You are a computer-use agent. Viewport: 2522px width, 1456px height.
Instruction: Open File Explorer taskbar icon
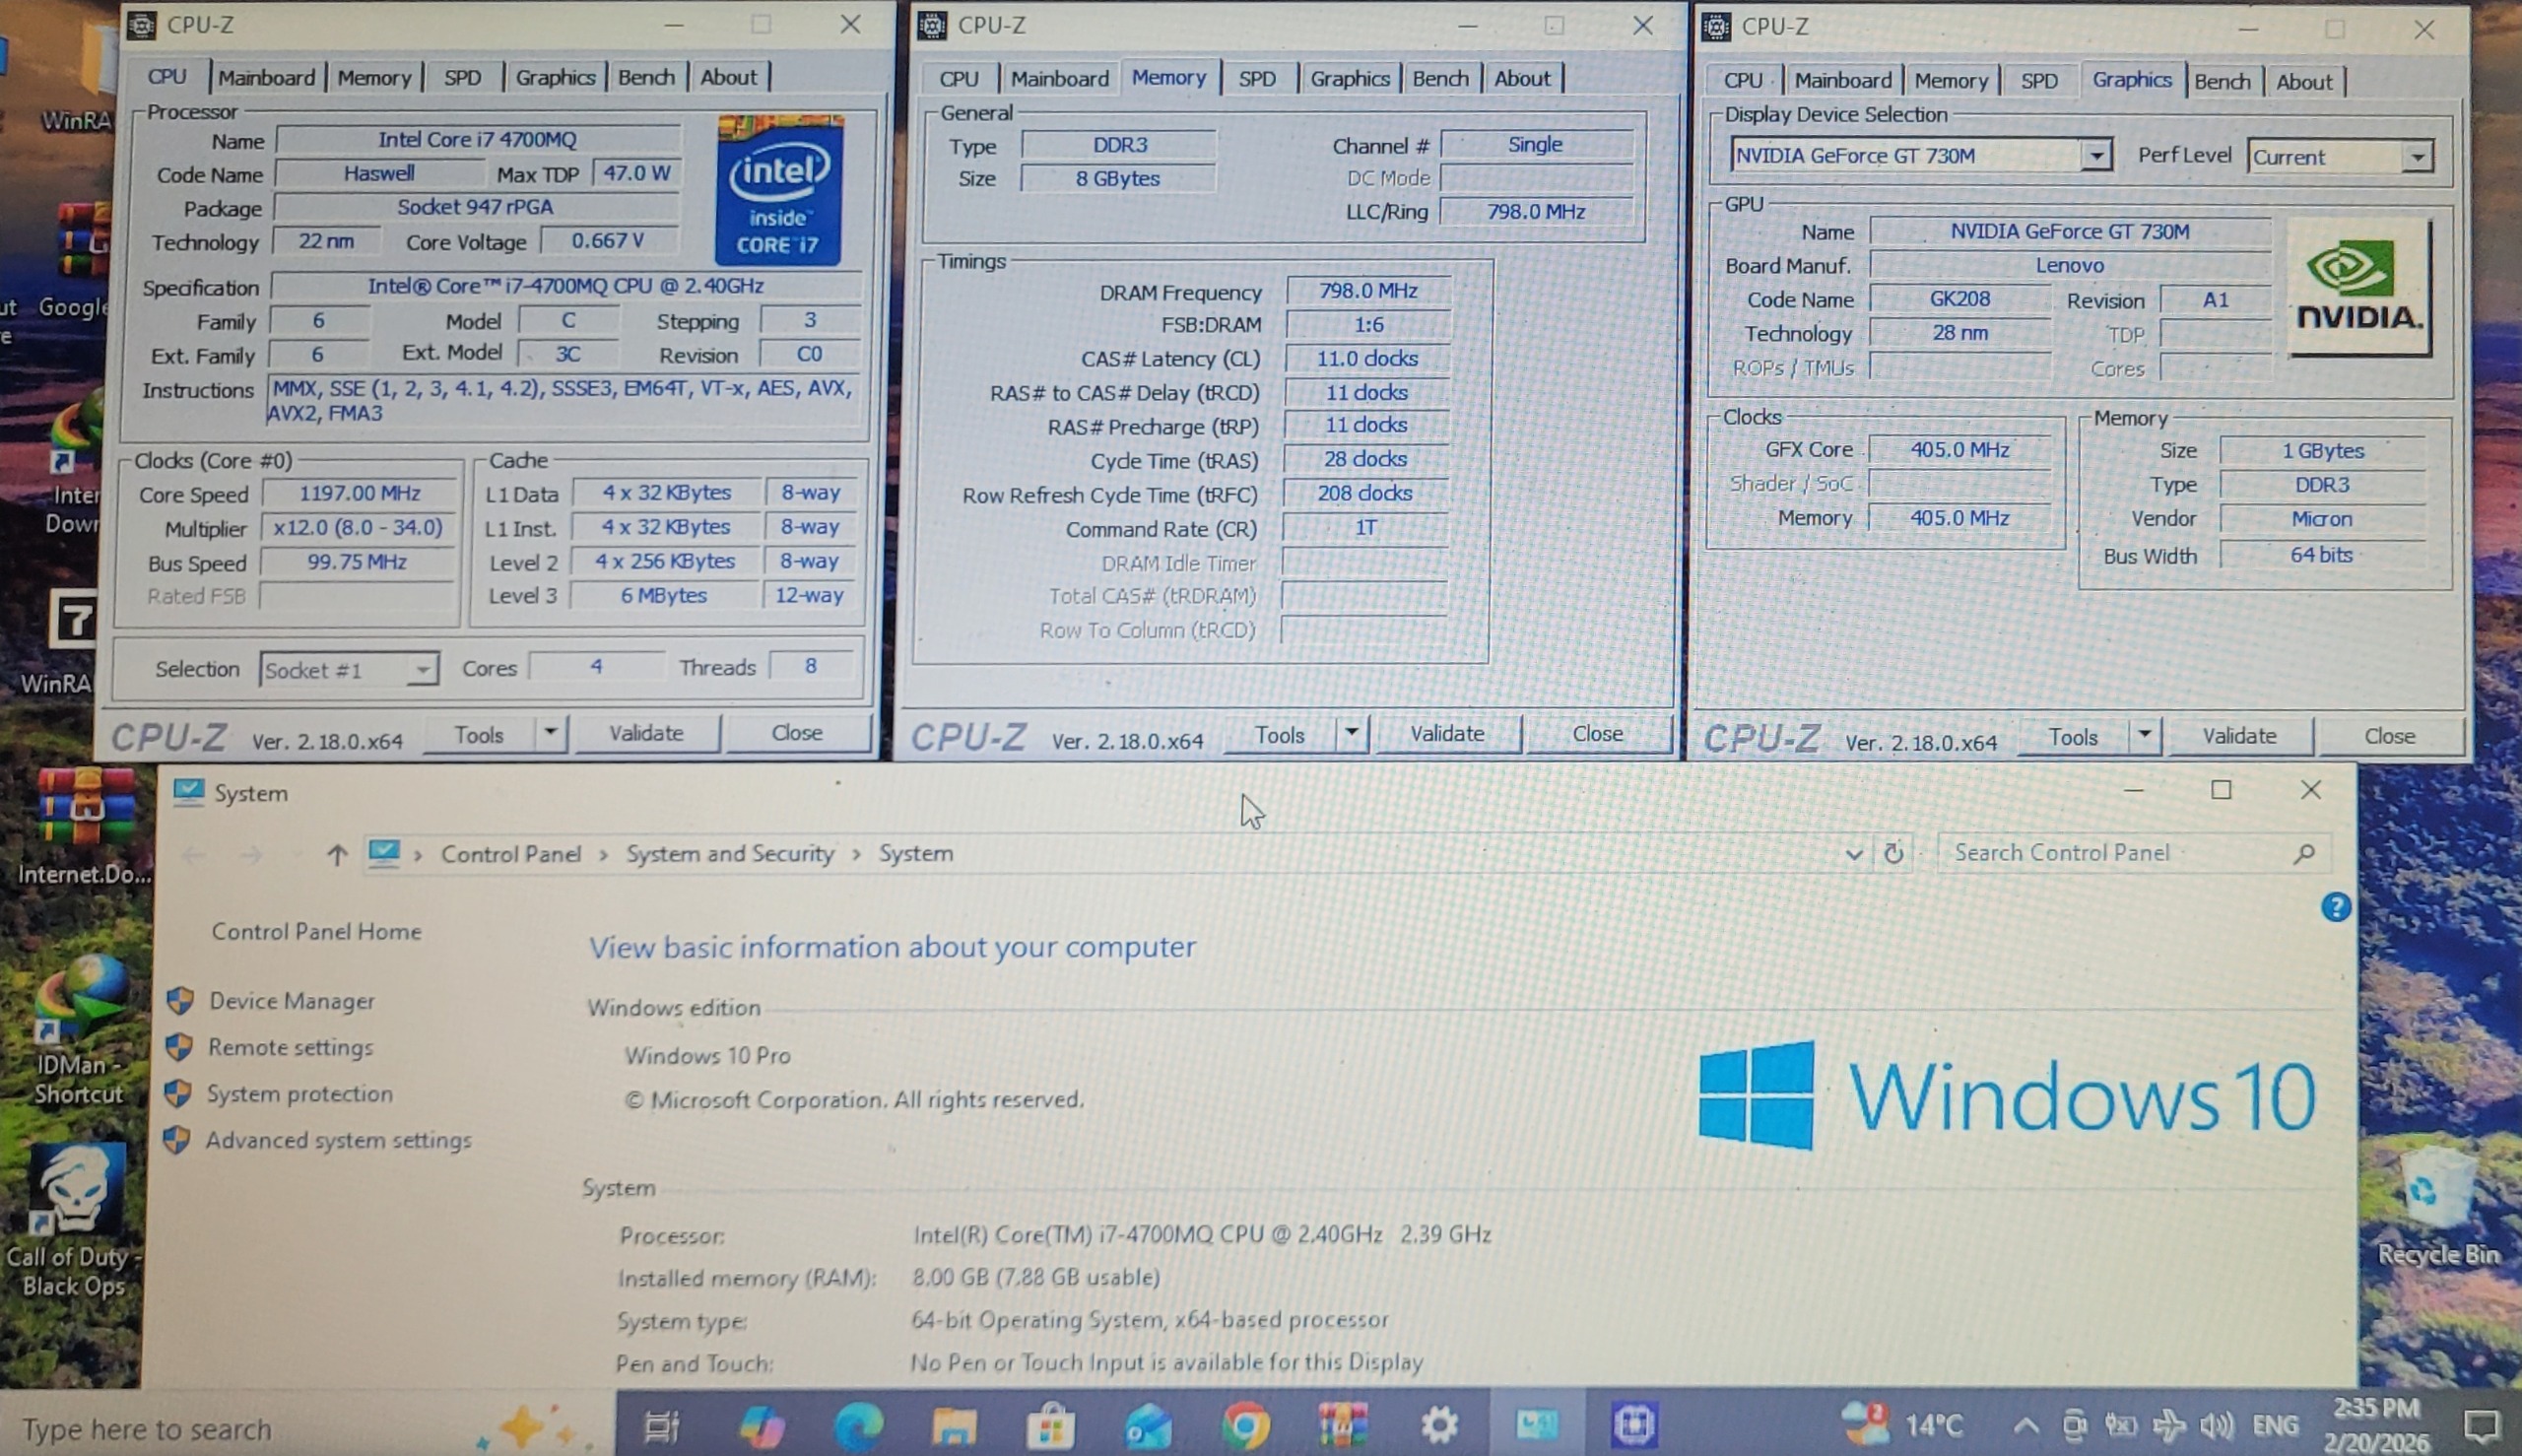click(953, 1424)
